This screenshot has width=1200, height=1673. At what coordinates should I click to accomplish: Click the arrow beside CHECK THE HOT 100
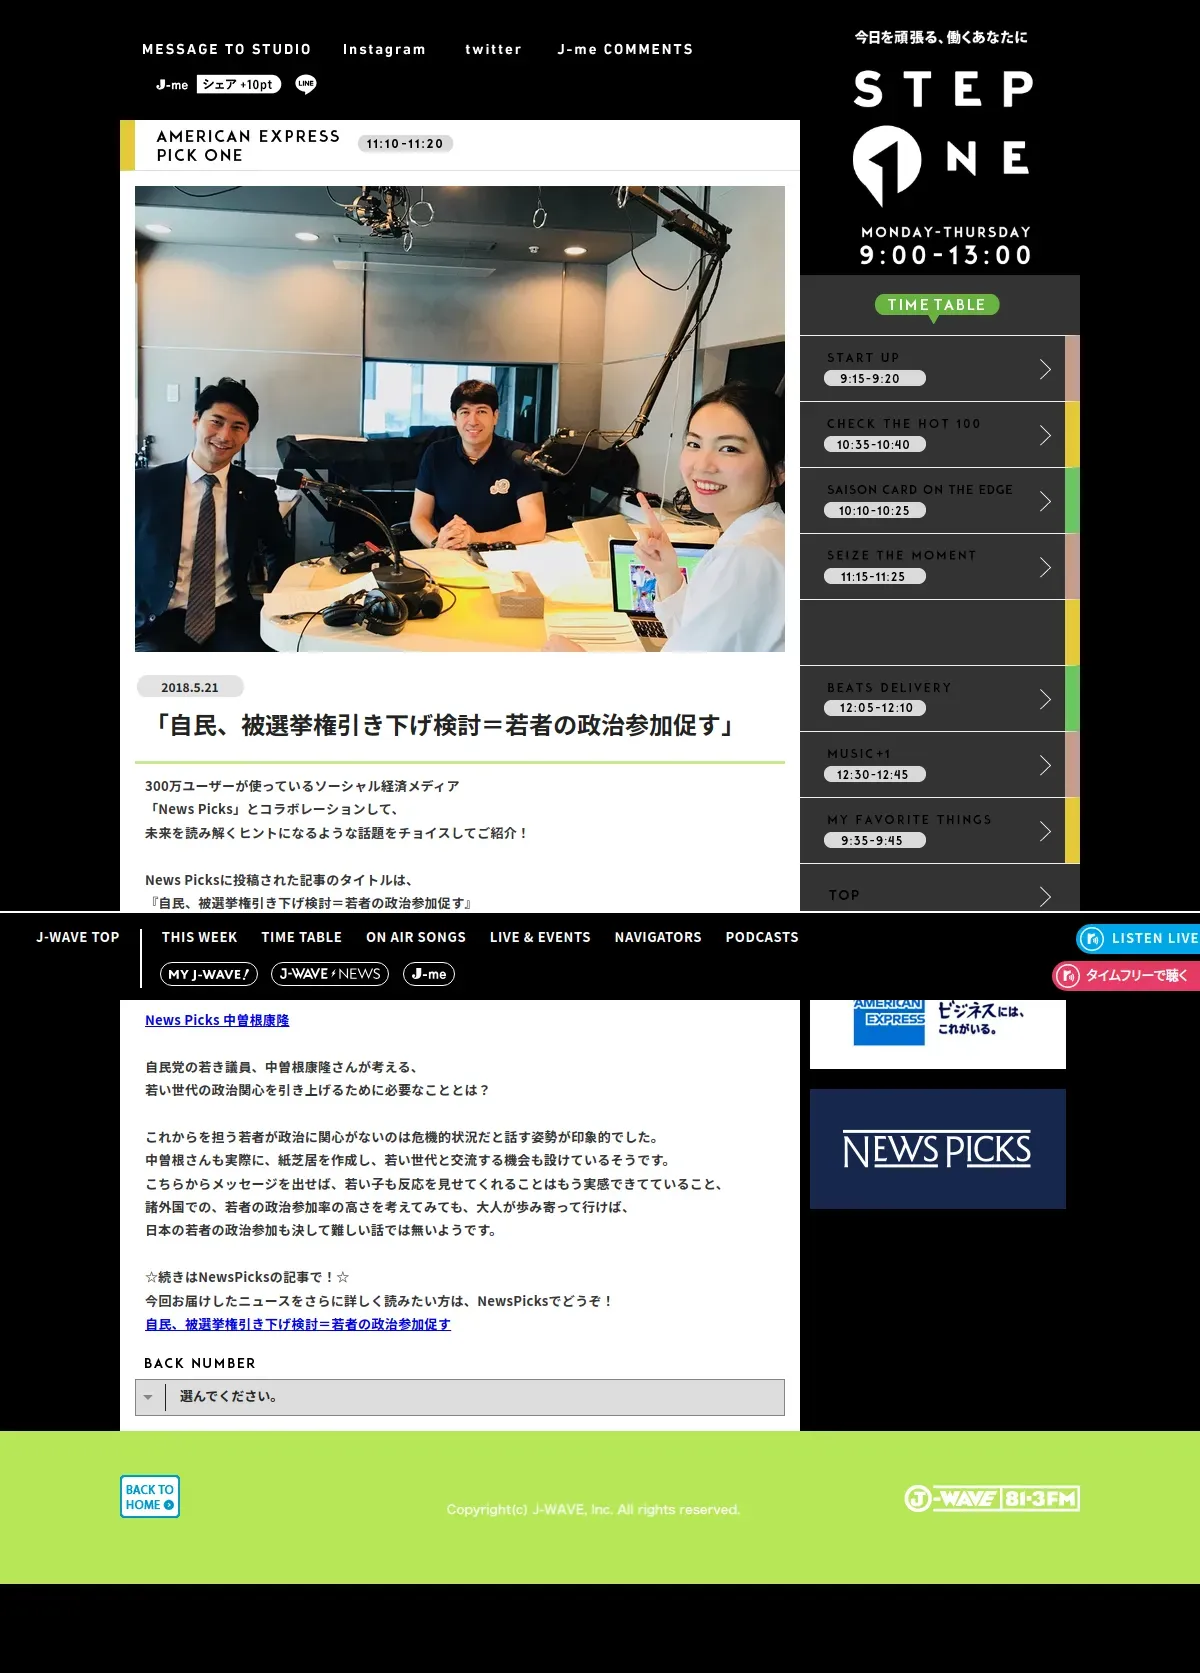[x=1045, y=435]
